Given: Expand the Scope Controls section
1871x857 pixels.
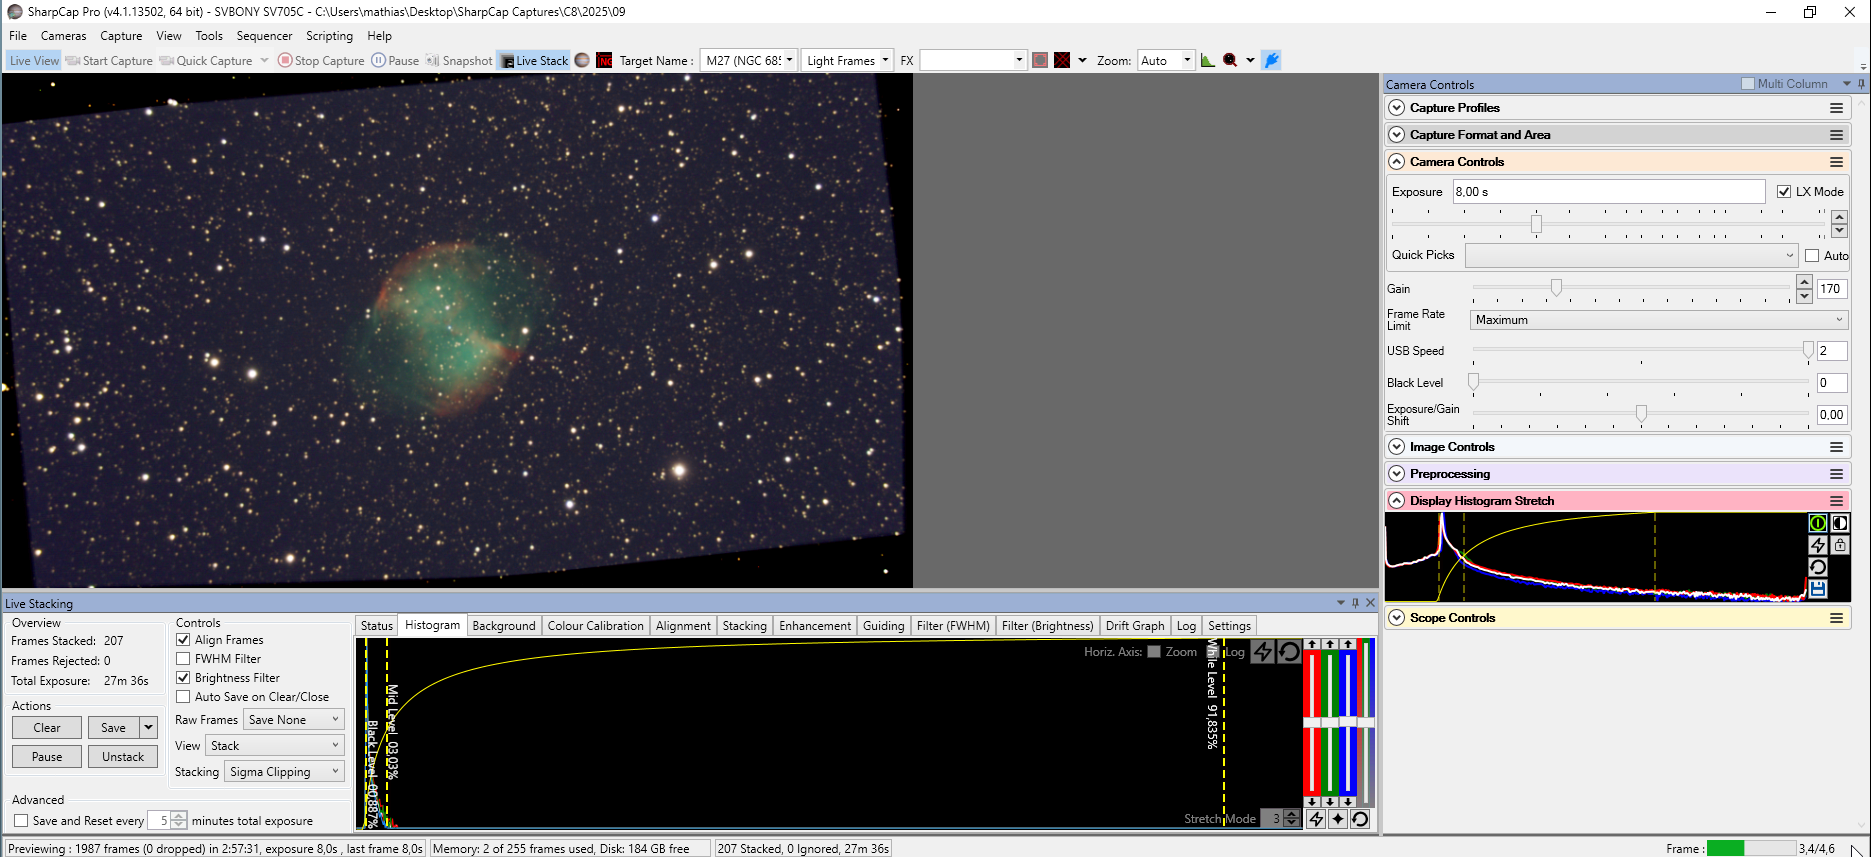Looking at the screenshot, I should coord(1397,618).
